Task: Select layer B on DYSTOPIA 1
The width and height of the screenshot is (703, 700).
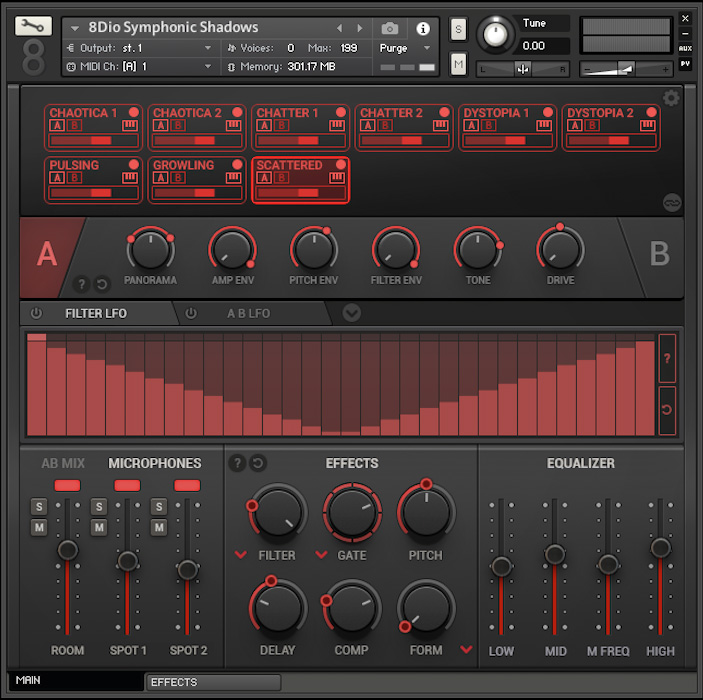Action: point(488,125)
